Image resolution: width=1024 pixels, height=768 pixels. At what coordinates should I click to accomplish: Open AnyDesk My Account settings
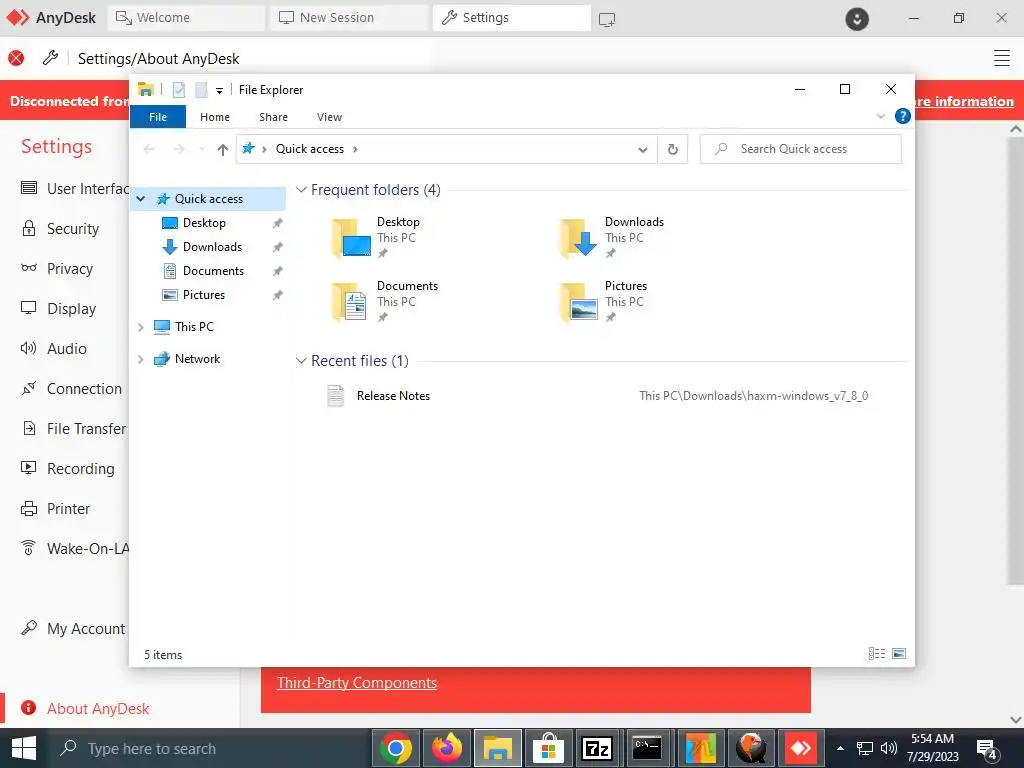coord(73,628)
